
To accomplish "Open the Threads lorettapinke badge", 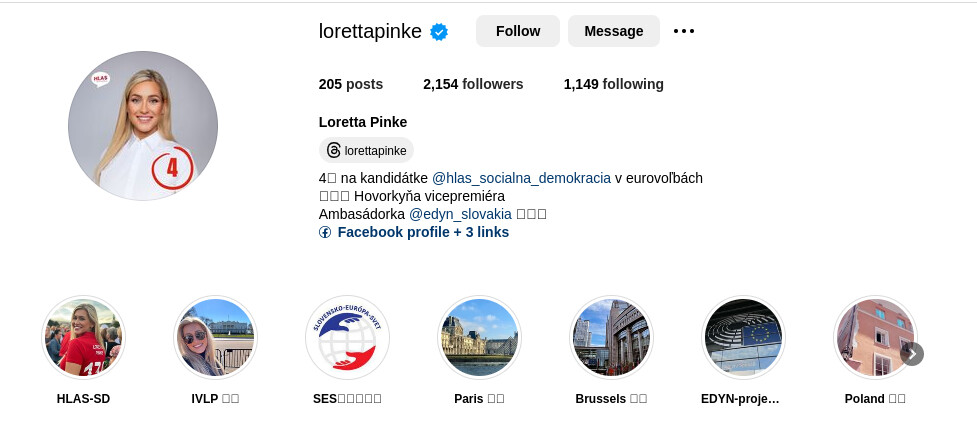I will (366, 151).
